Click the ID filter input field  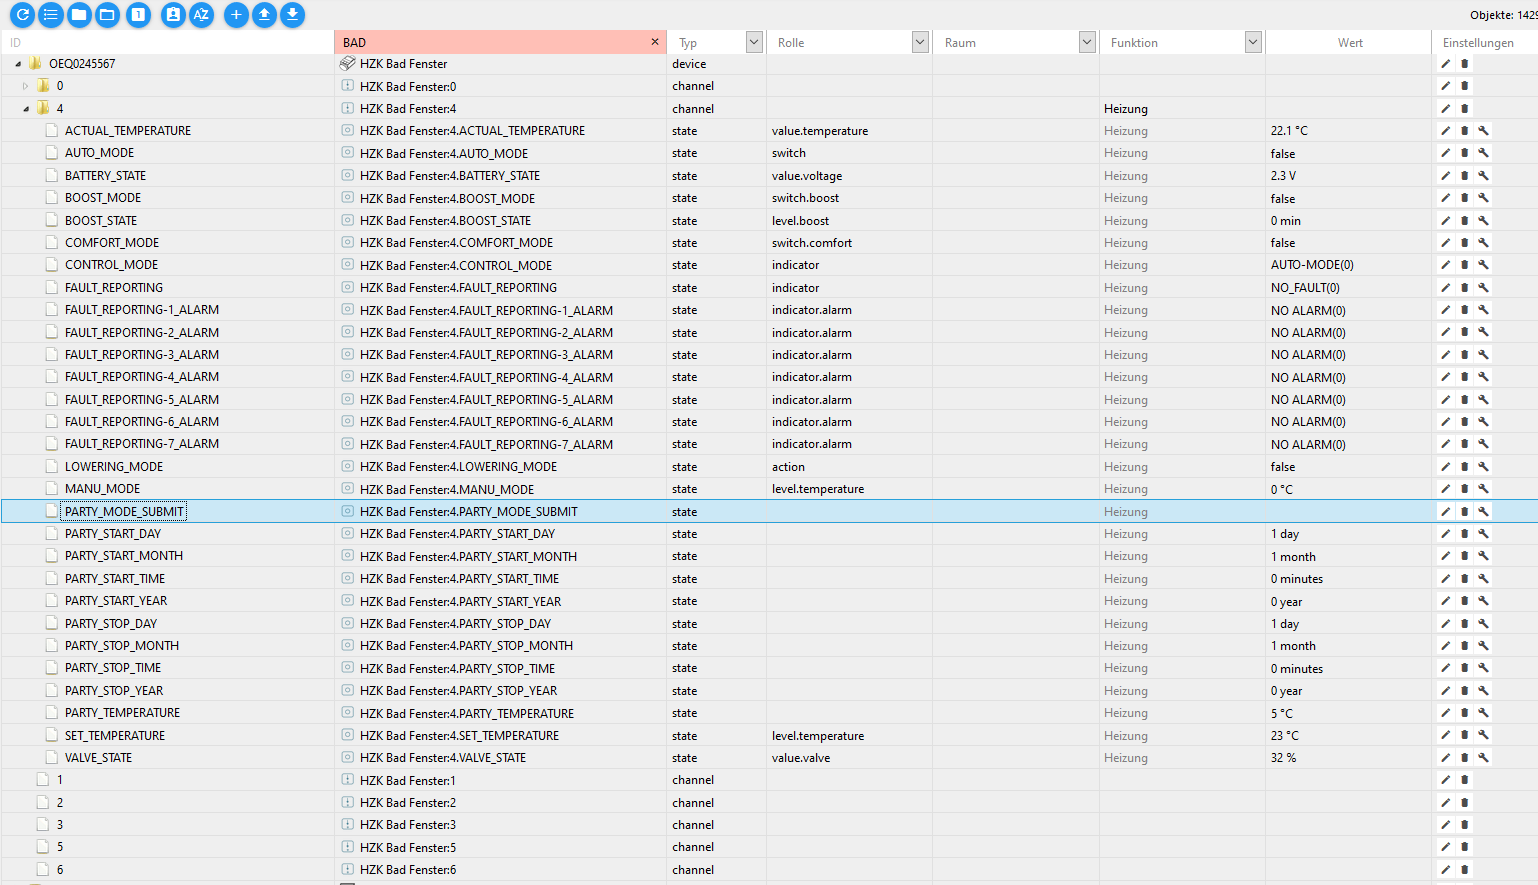(168, 42)
